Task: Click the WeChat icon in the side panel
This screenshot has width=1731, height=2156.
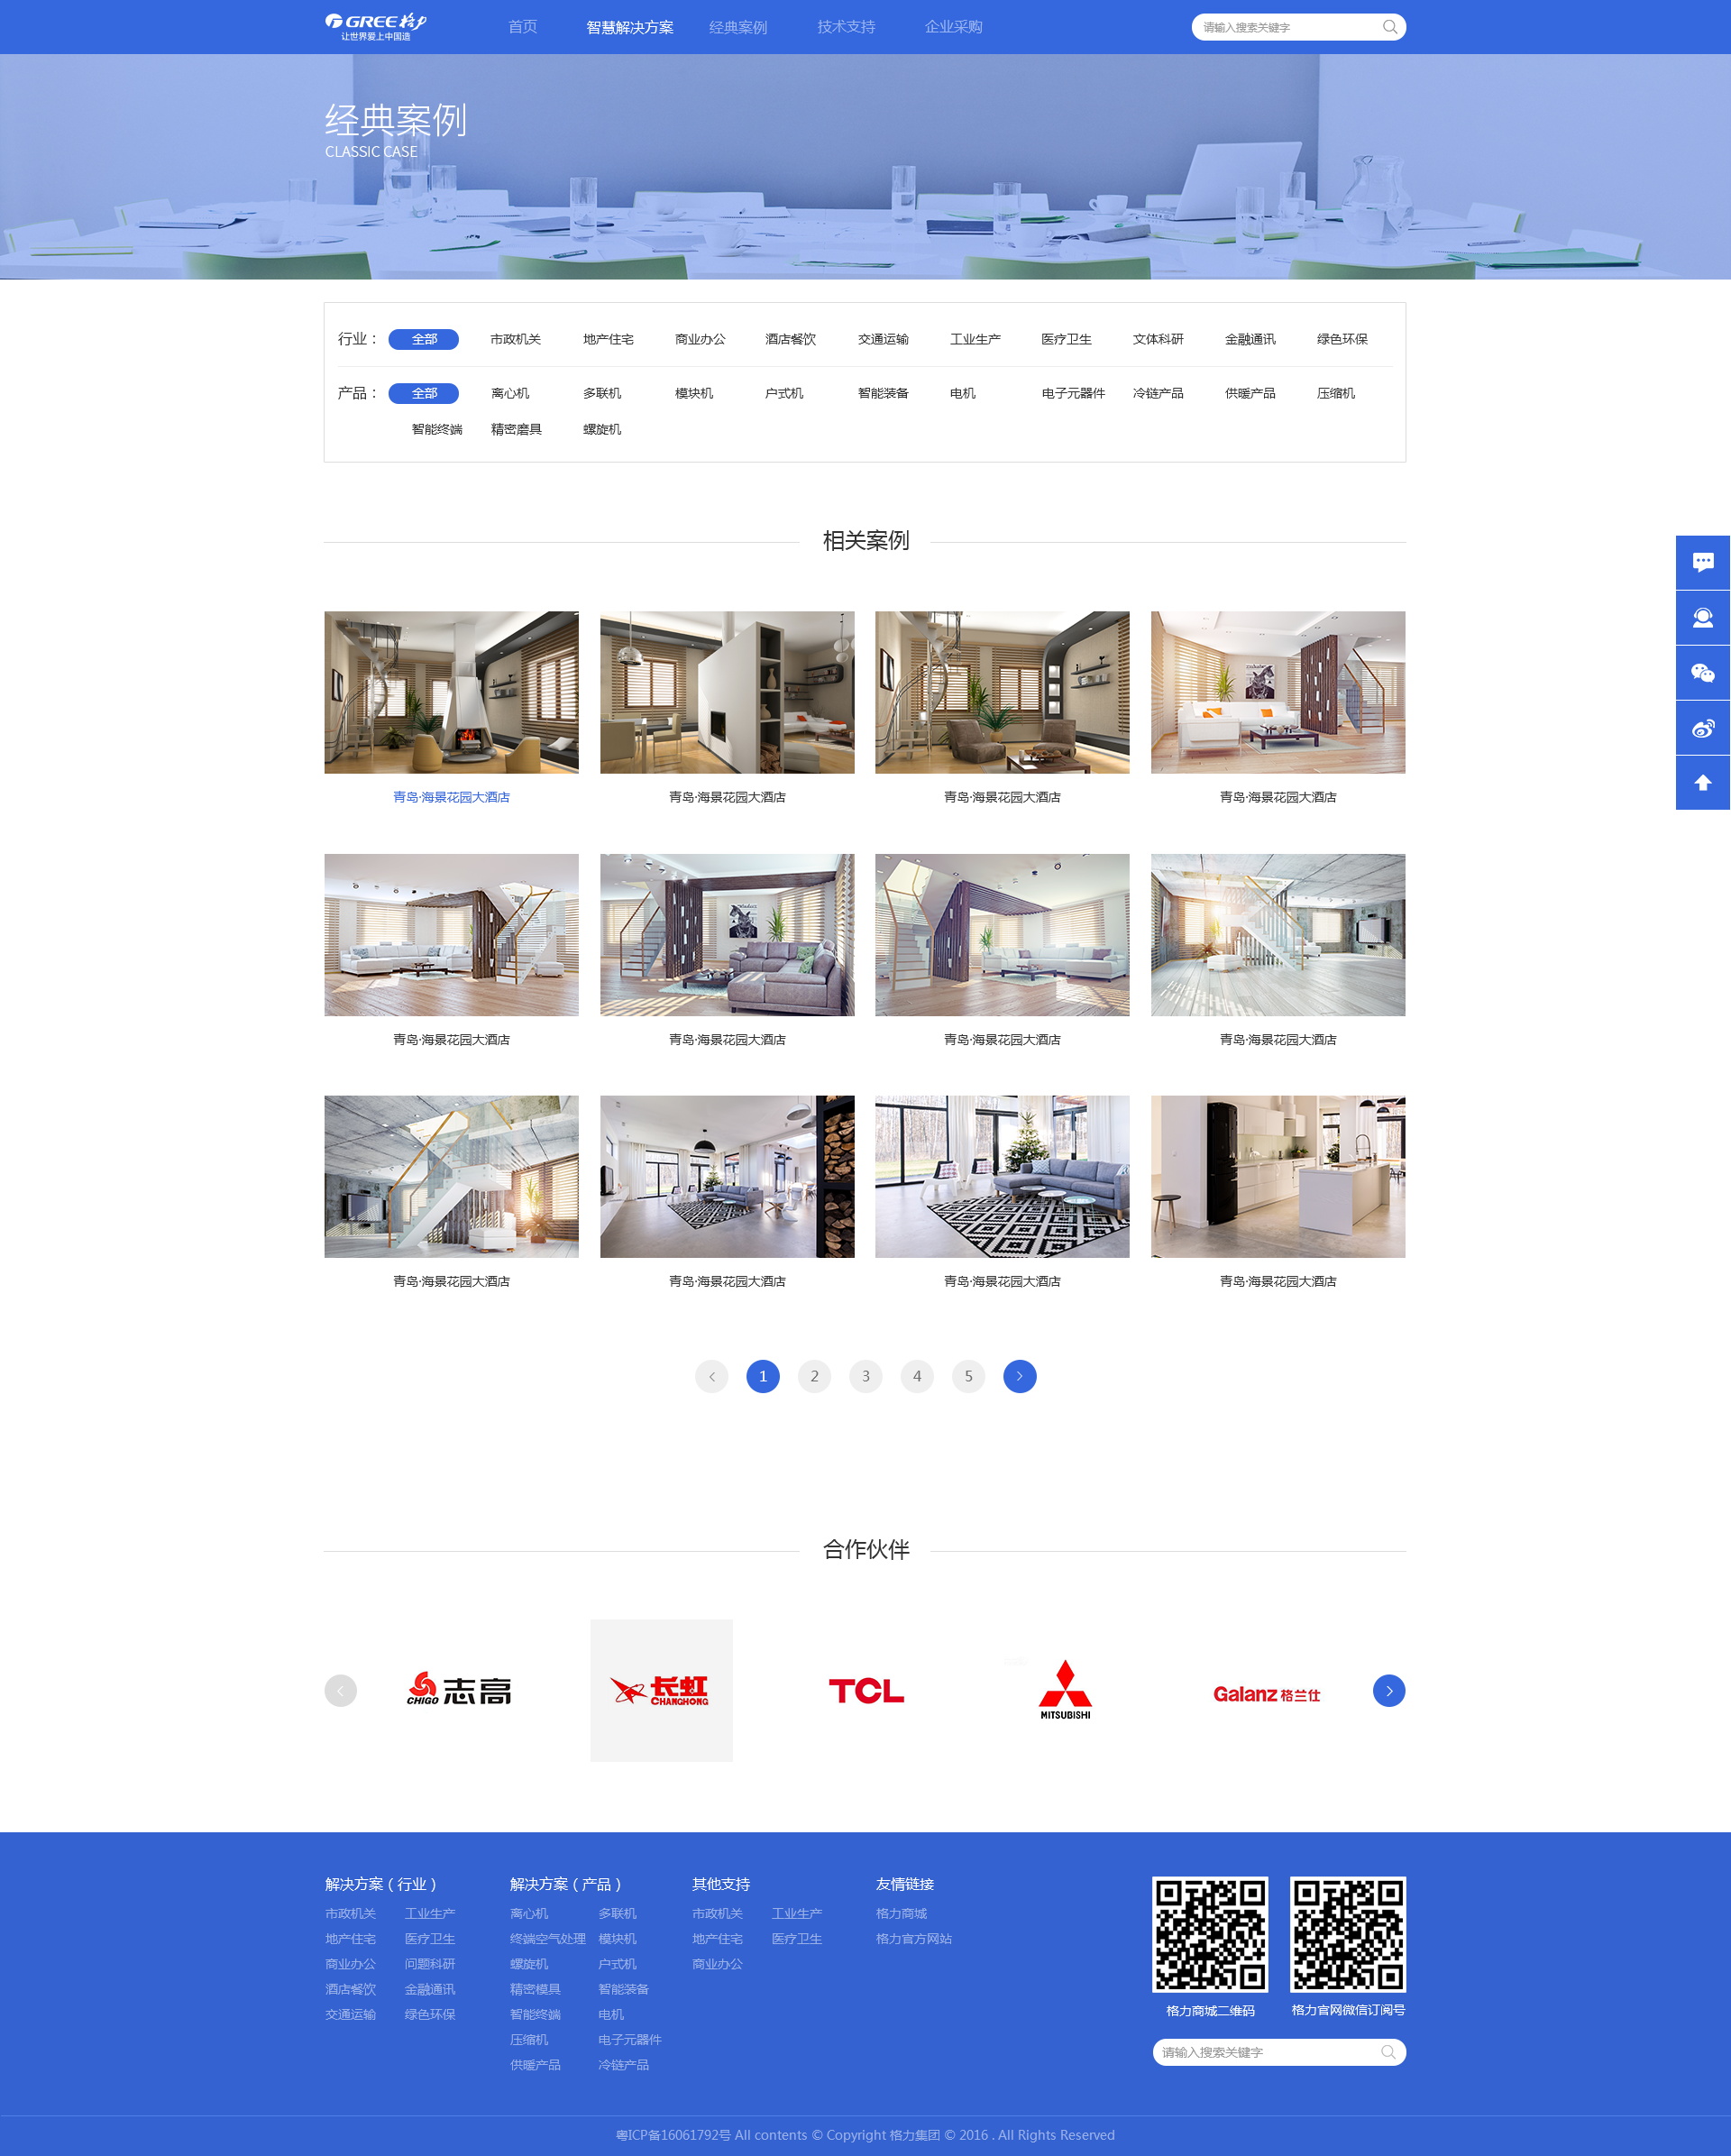Action: (x=1702, y=672)
